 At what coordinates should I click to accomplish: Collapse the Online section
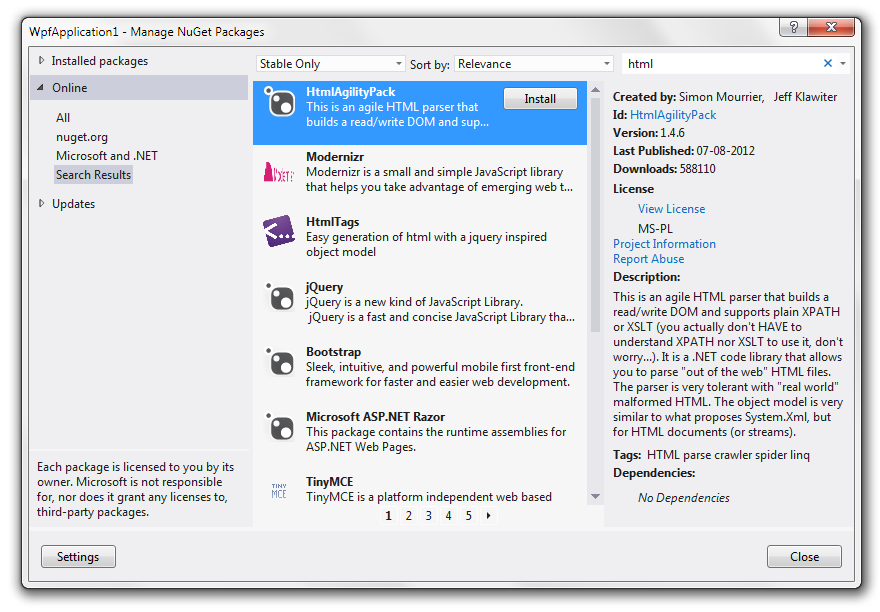40,88
